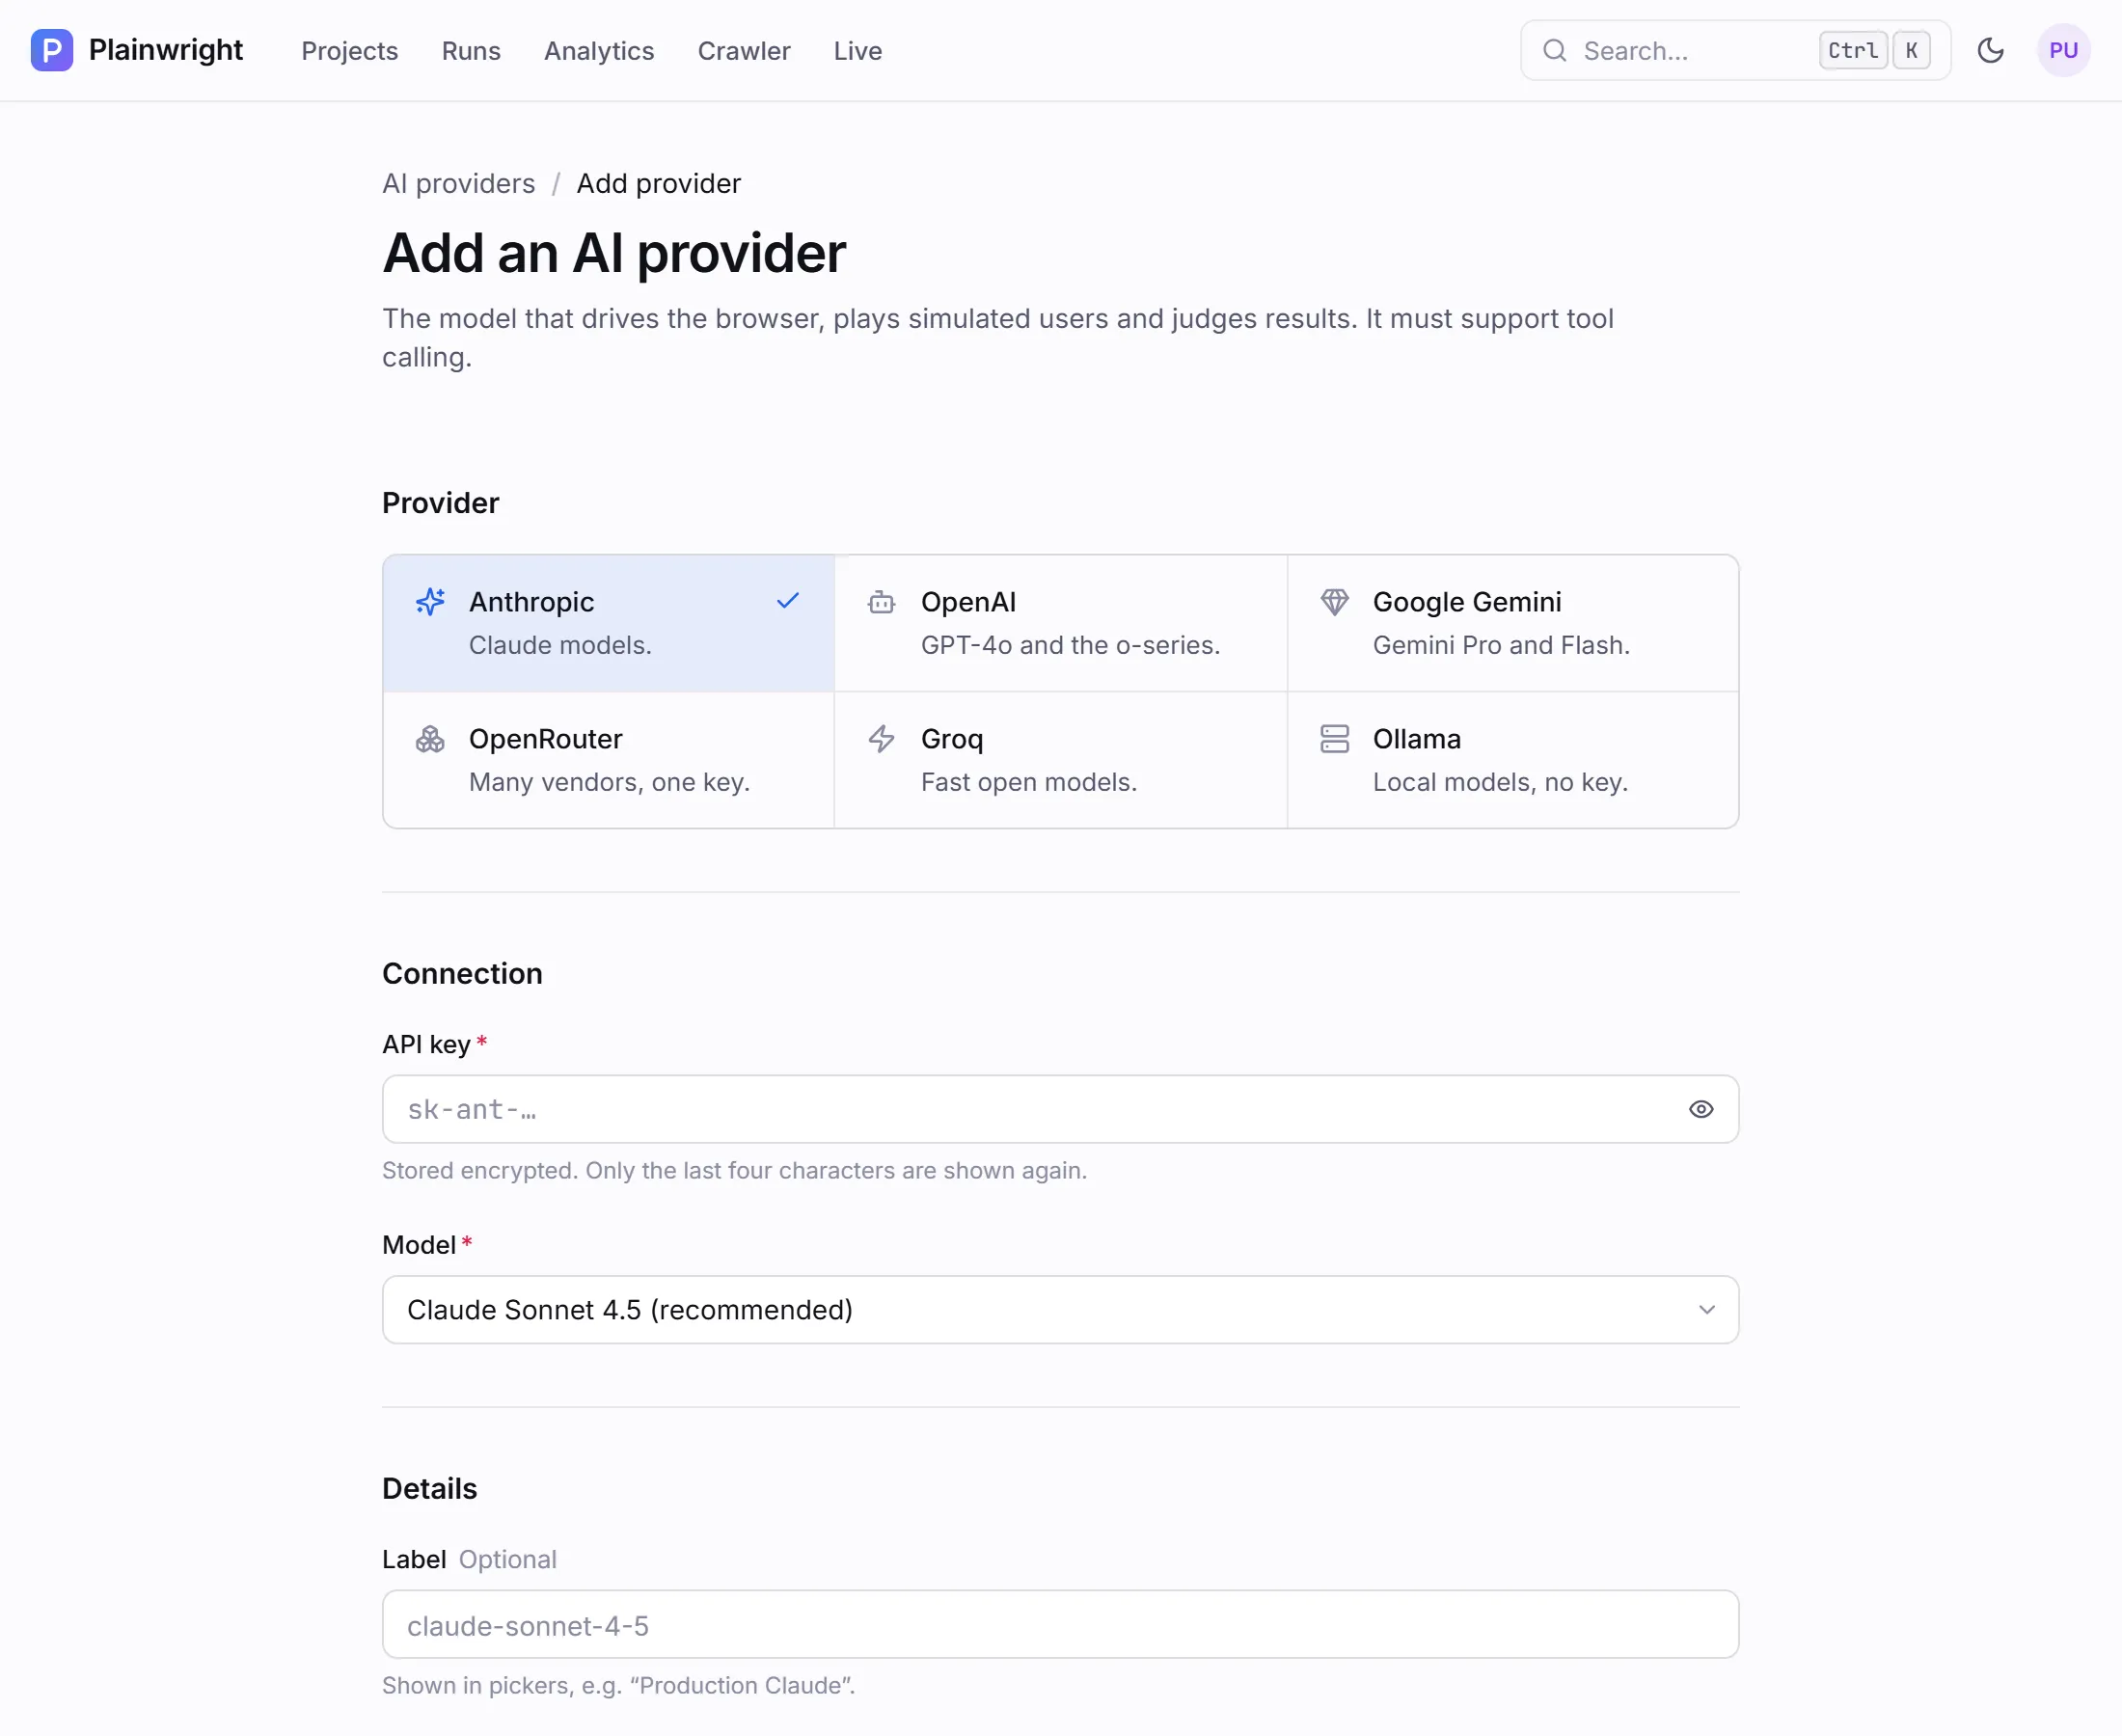Viewport: 2122px width, 1736px height.
Task: Click the Anthropic sparkle icon
Action: click(x=430, y=601)
